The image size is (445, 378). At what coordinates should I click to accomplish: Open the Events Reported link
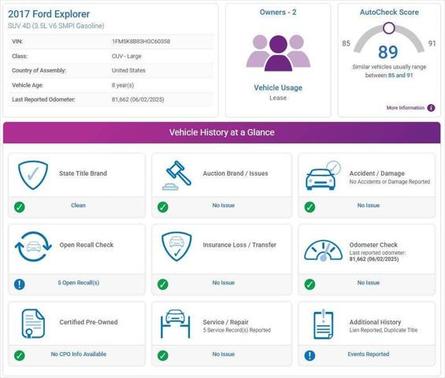368,354
